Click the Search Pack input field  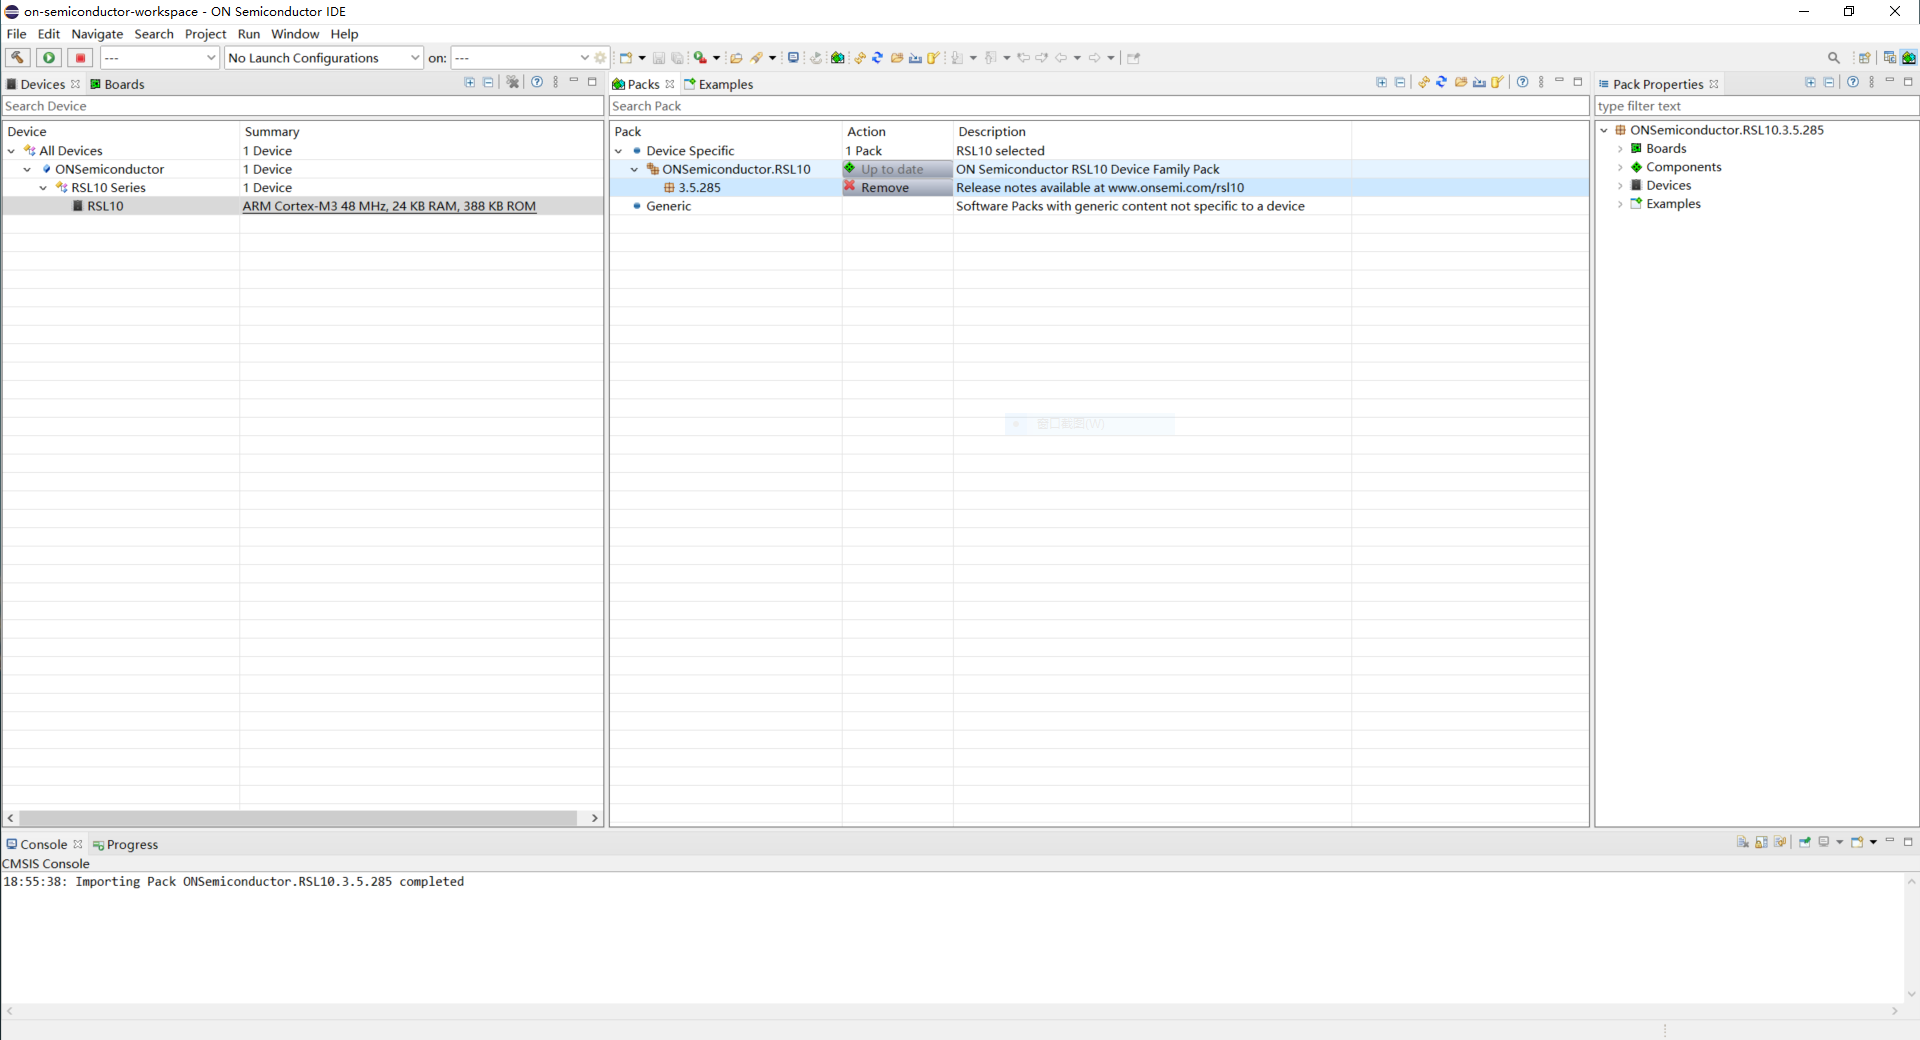[1099, 106]
